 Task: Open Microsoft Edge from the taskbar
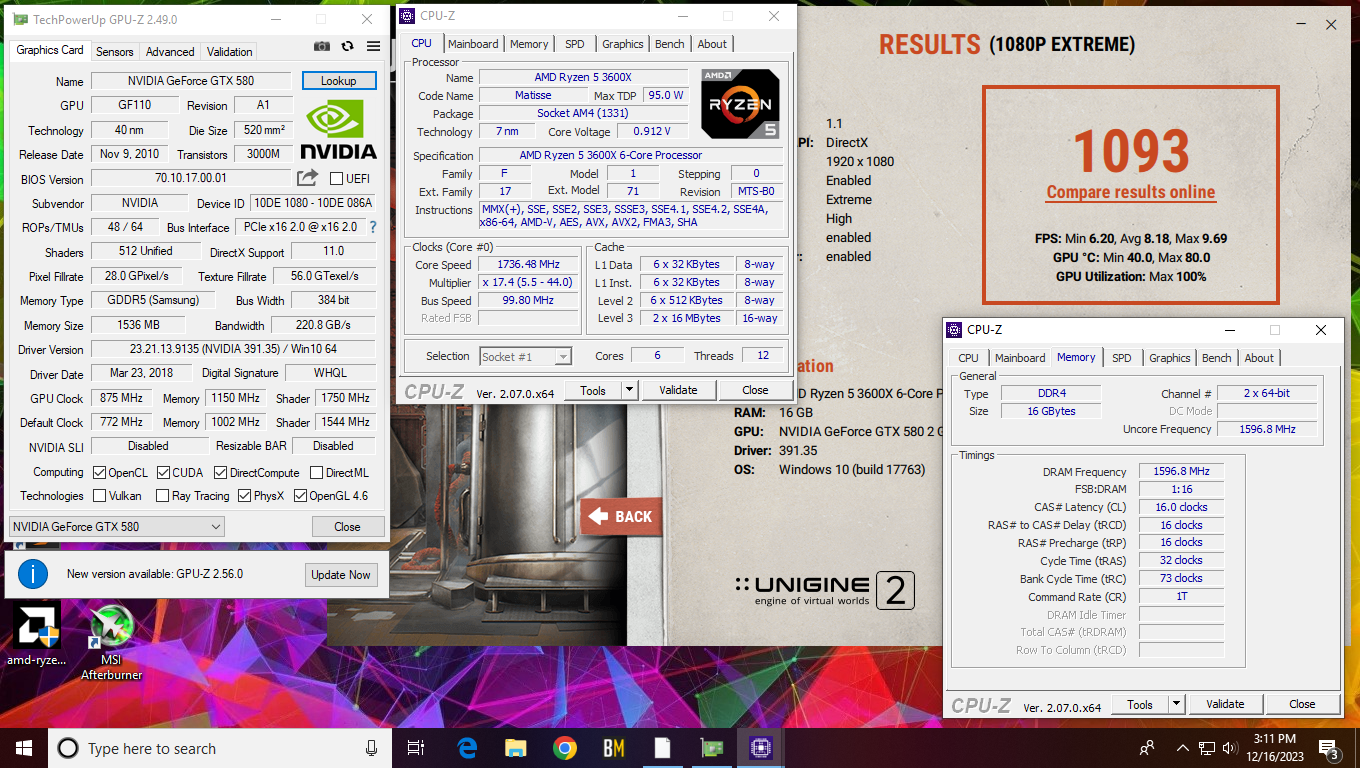467,748
